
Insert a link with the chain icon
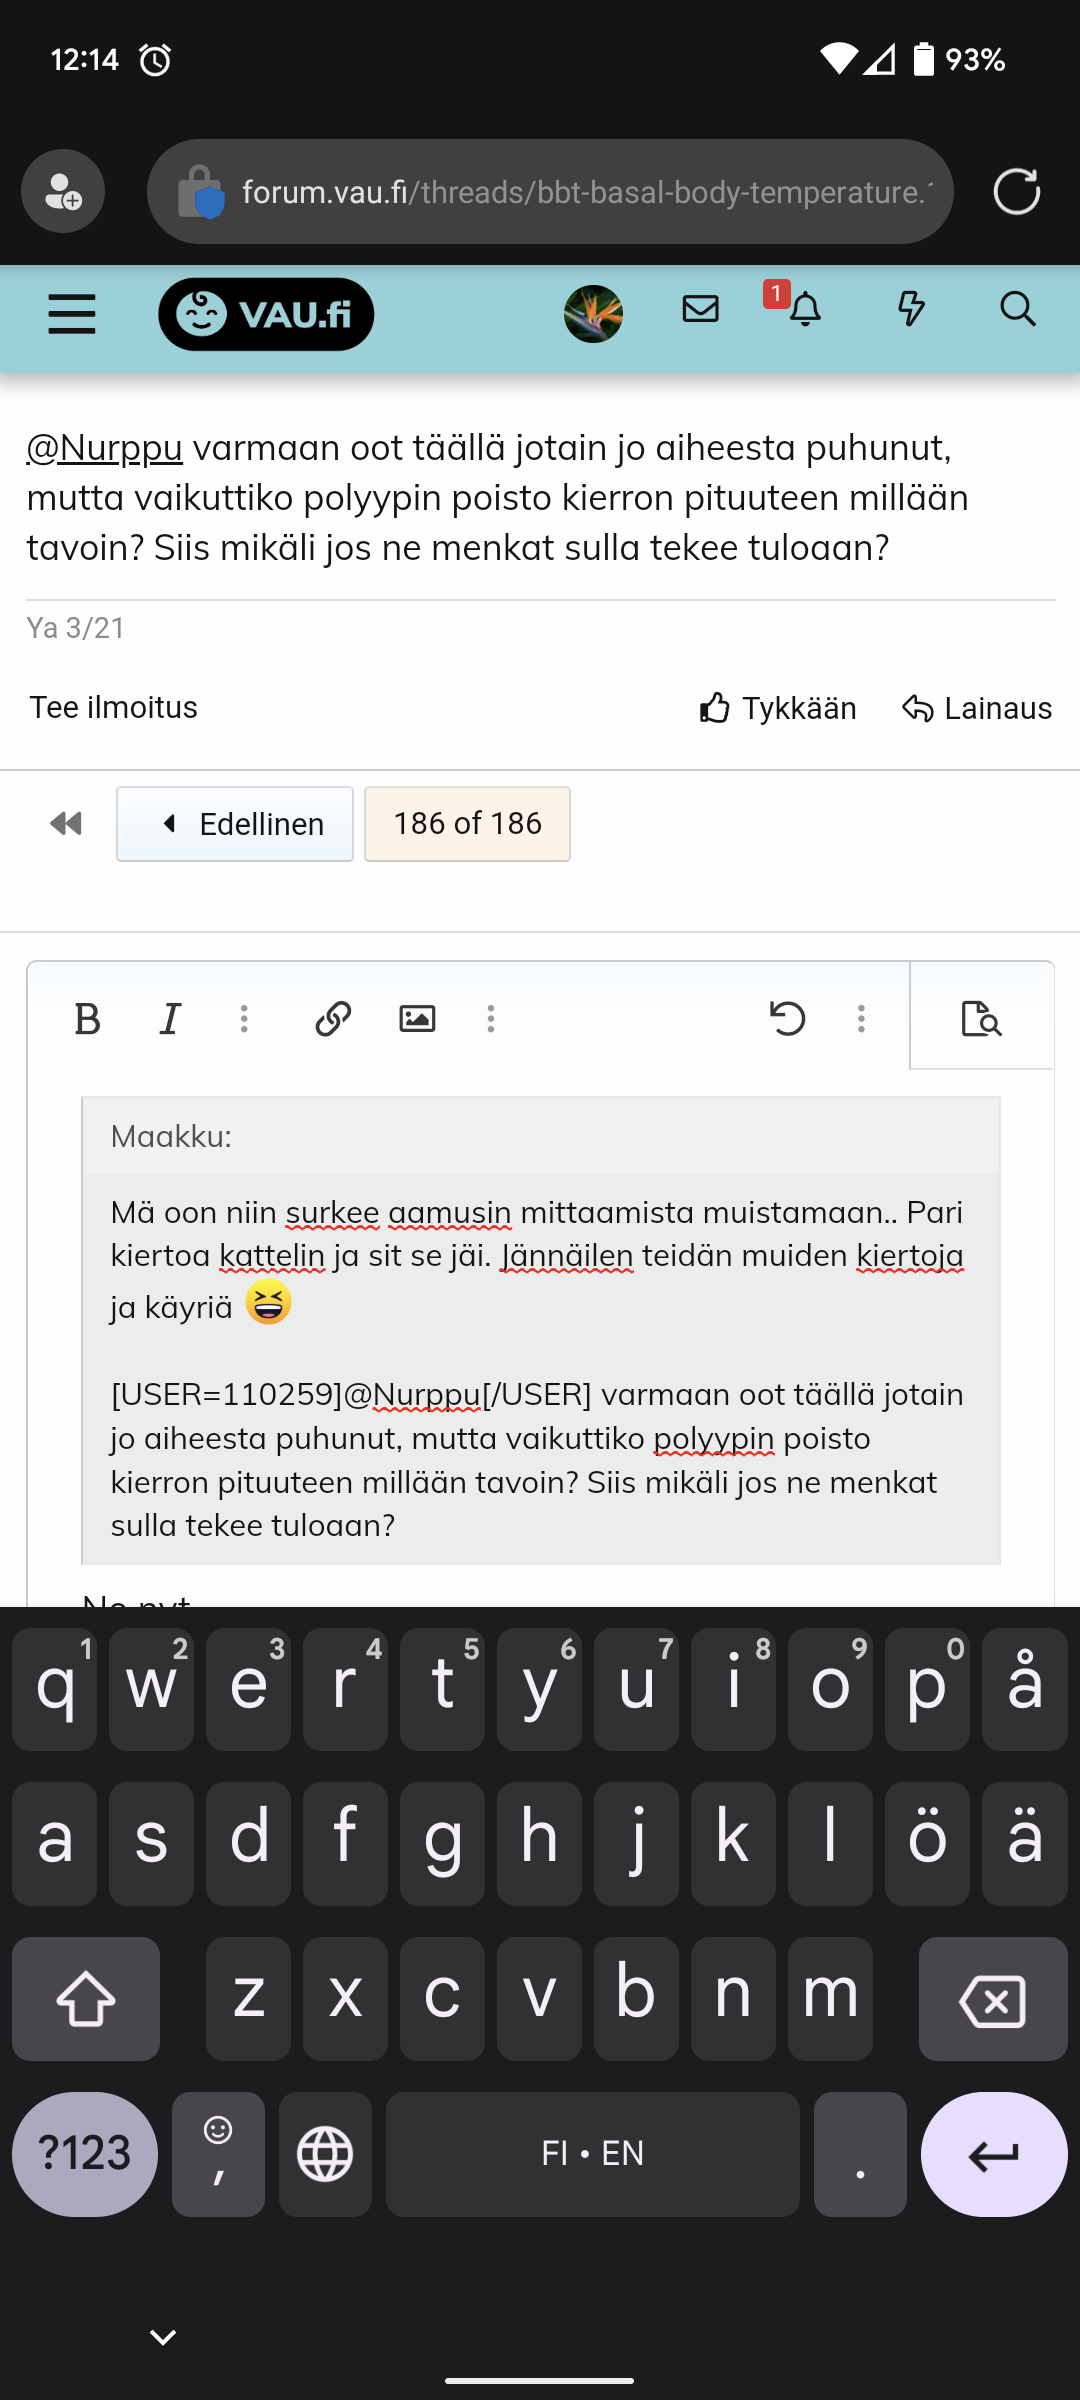[x=333, y=1019]
